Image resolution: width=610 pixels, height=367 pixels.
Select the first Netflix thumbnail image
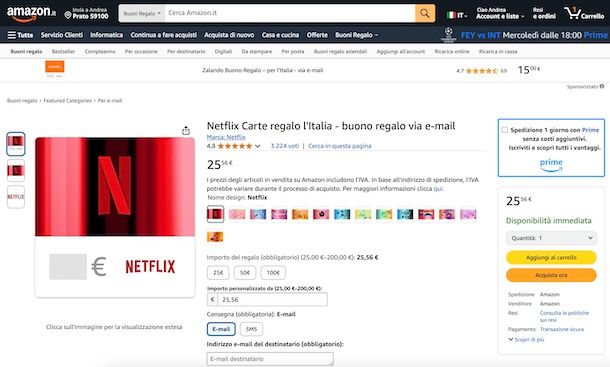16,144
